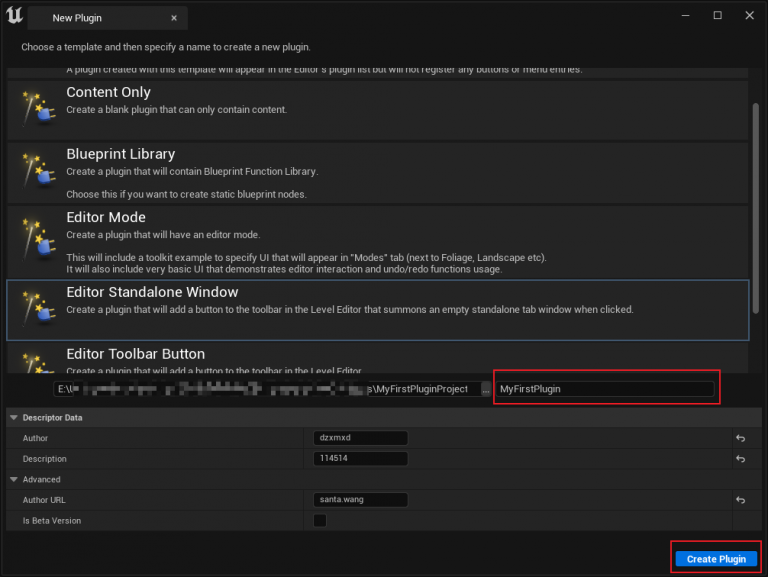Click the Author text field containing dzxmxd
Image resolution: width=768 pixels, height=577 pixels.
coord(360,438)
